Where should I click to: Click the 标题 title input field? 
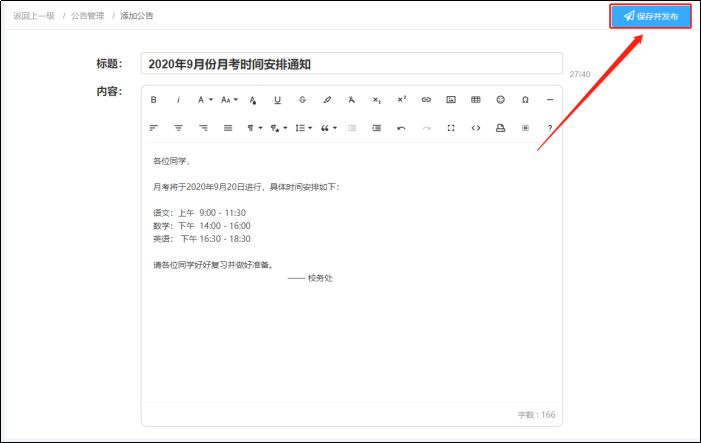tap(351, 63)
